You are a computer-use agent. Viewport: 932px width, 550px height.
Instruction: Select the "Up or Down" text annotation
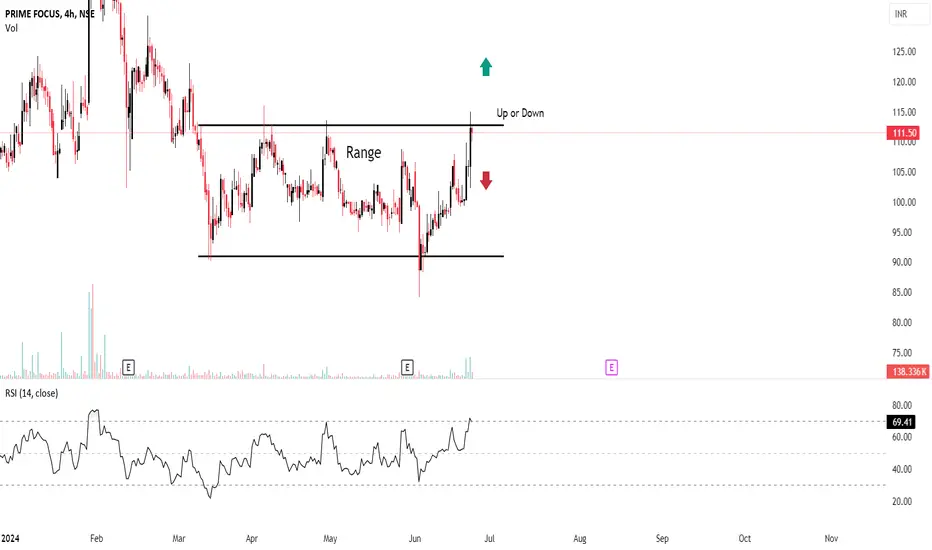tap(520, 113)
